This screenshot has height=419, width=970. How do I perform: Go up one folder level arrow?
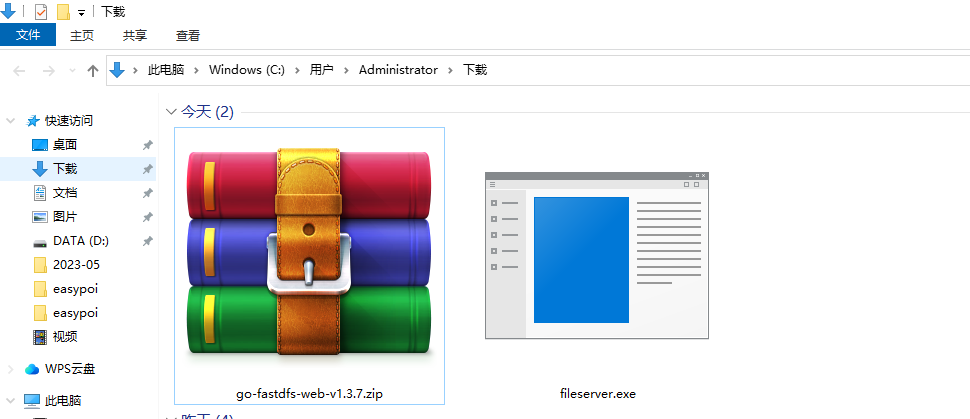93,71
